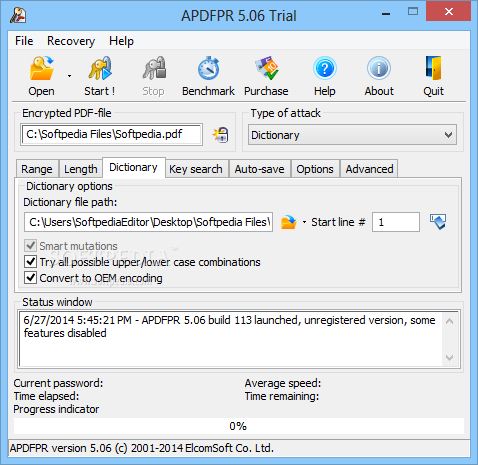
Task: Click status window scroll down arrow
Action: (449, 358)
